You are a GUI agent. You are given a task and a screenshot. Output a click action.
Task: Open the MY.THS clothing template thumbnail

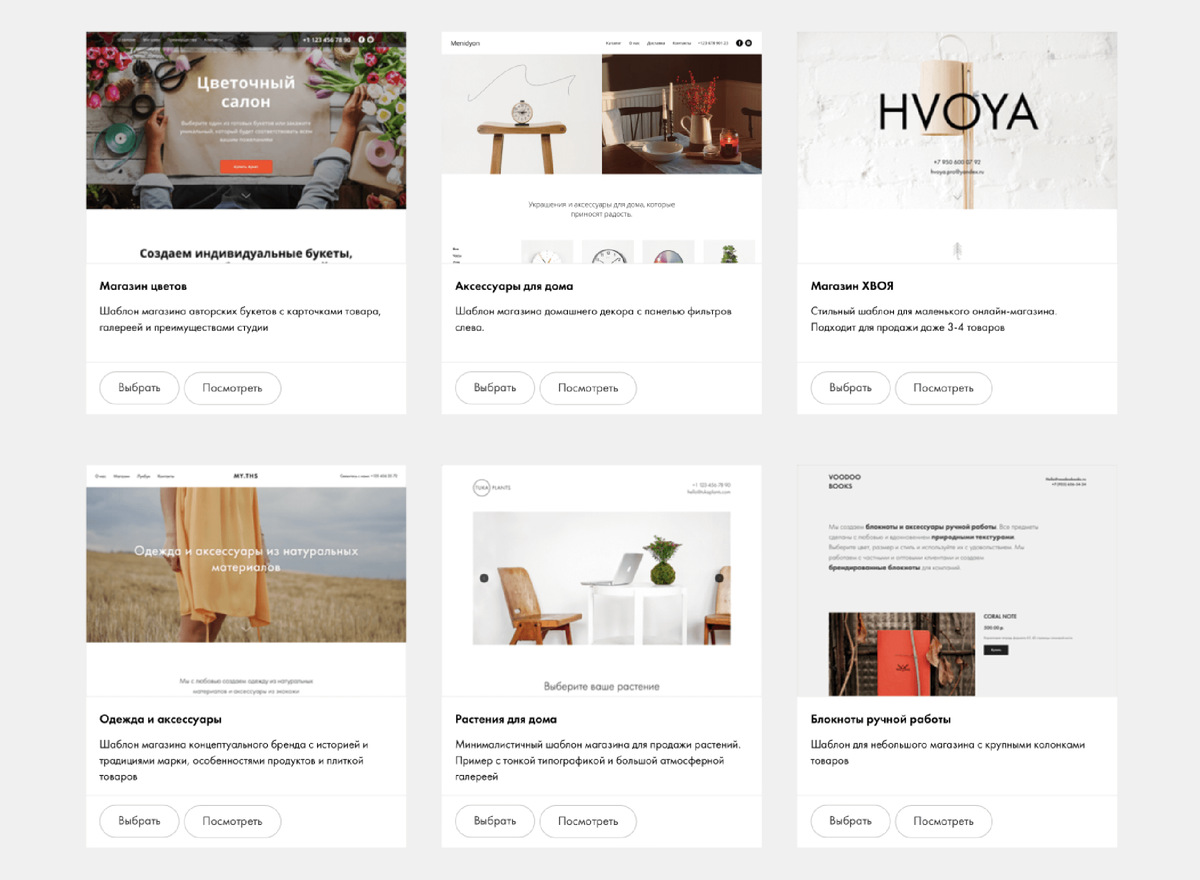pyautogui.click(x=246, y=580)
